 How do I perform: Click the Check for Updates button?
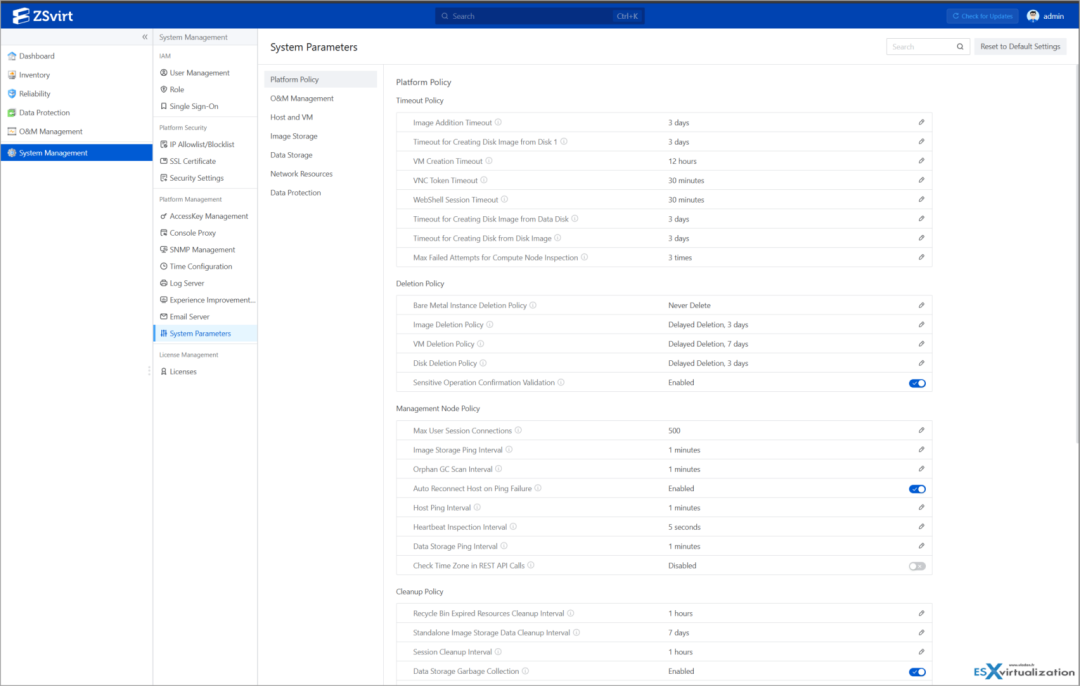click(x=982, y=16)
